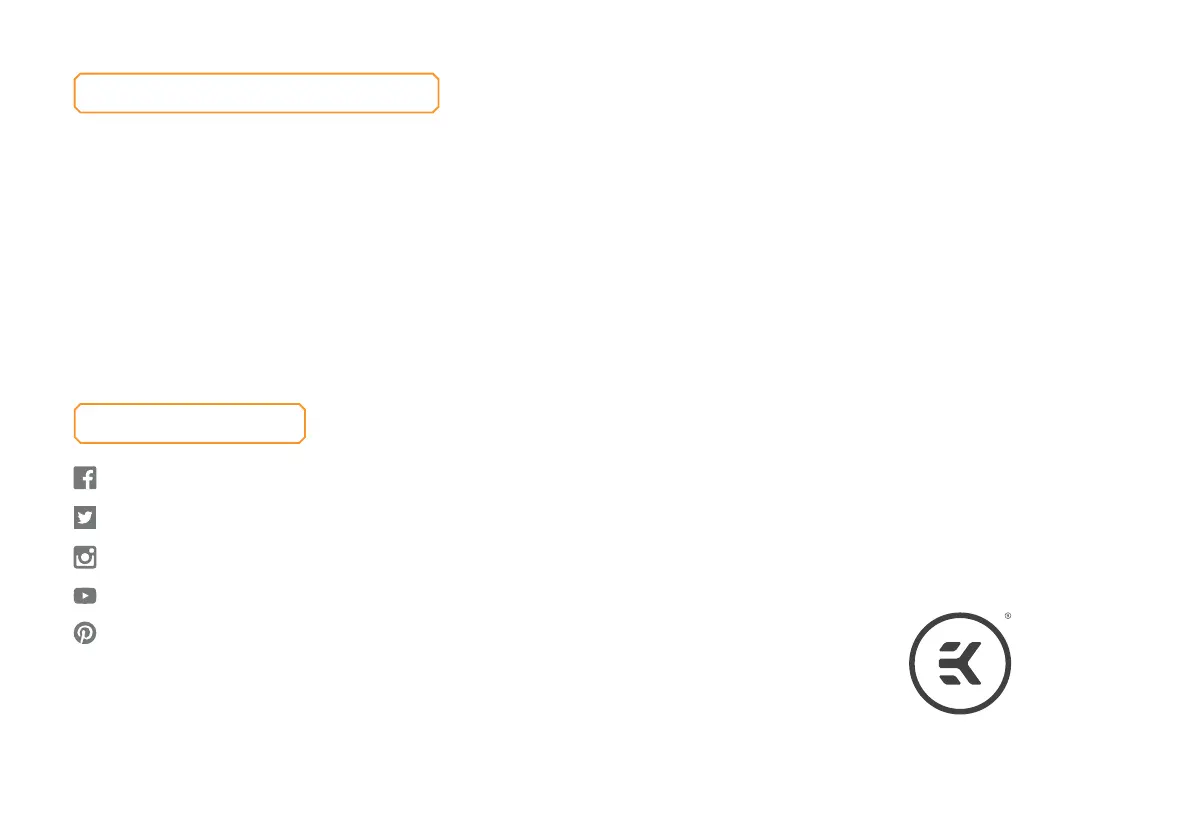Click the last social media icon in list

85,634
